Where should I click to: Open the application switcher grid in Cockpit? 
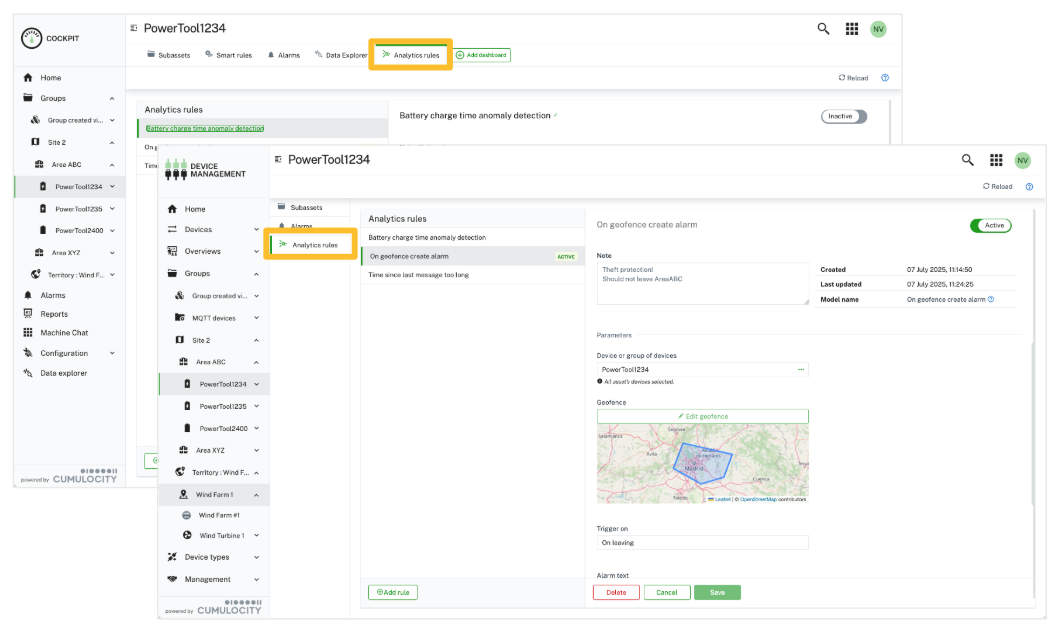click(852, 29)
